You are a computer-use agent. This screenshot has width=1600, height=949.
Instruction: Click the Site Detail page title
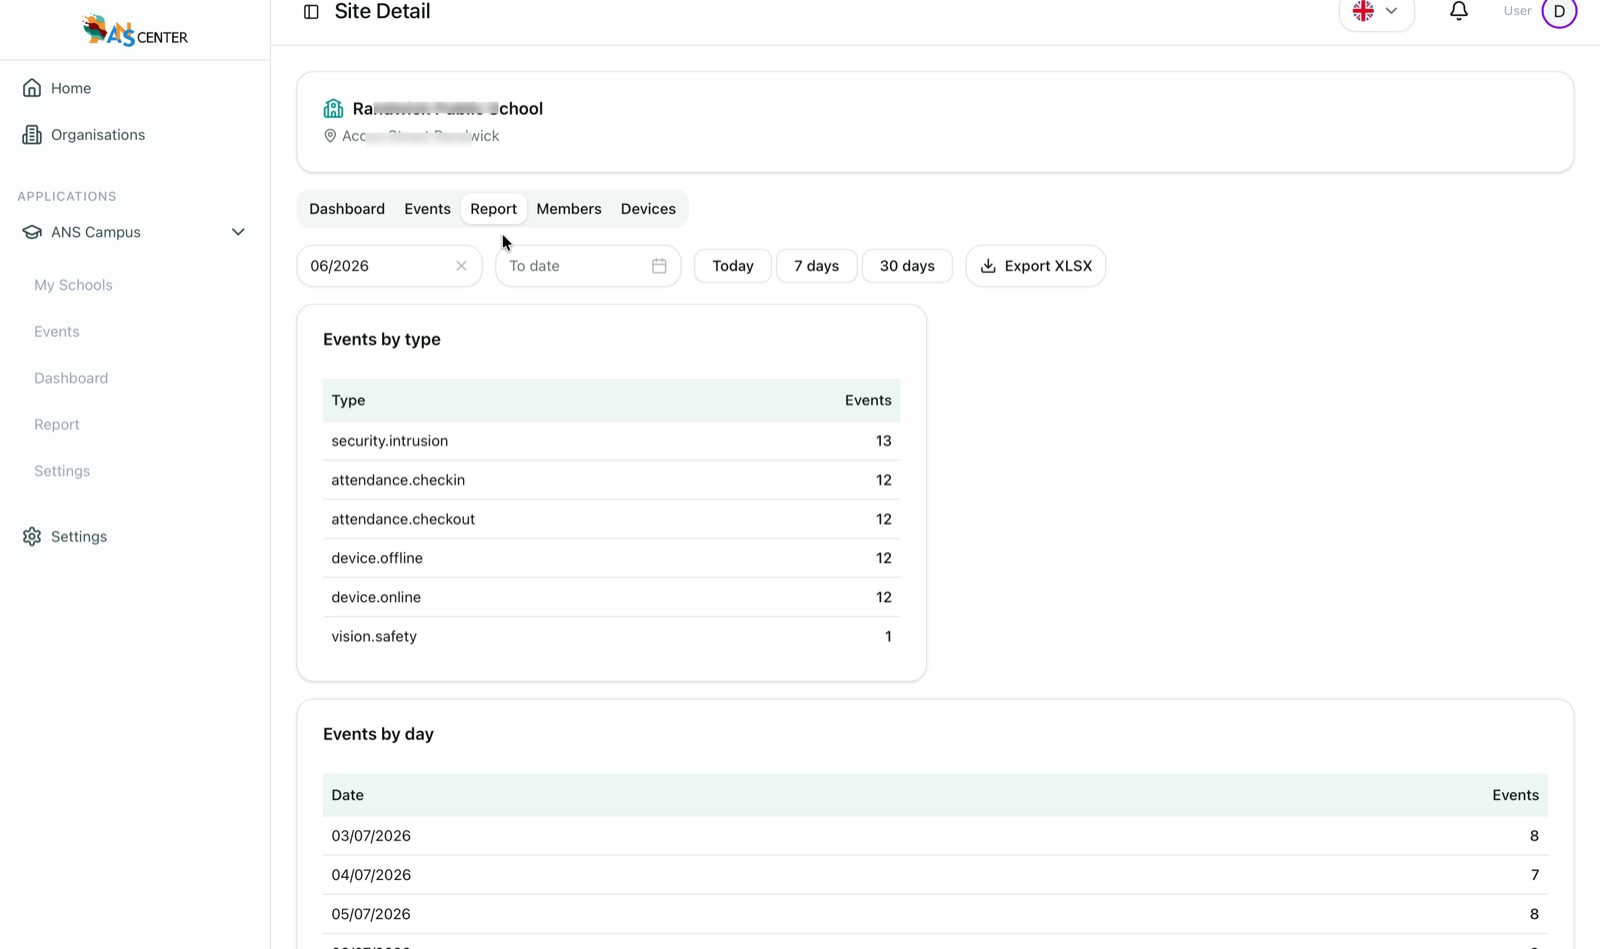tap(382, 12)
